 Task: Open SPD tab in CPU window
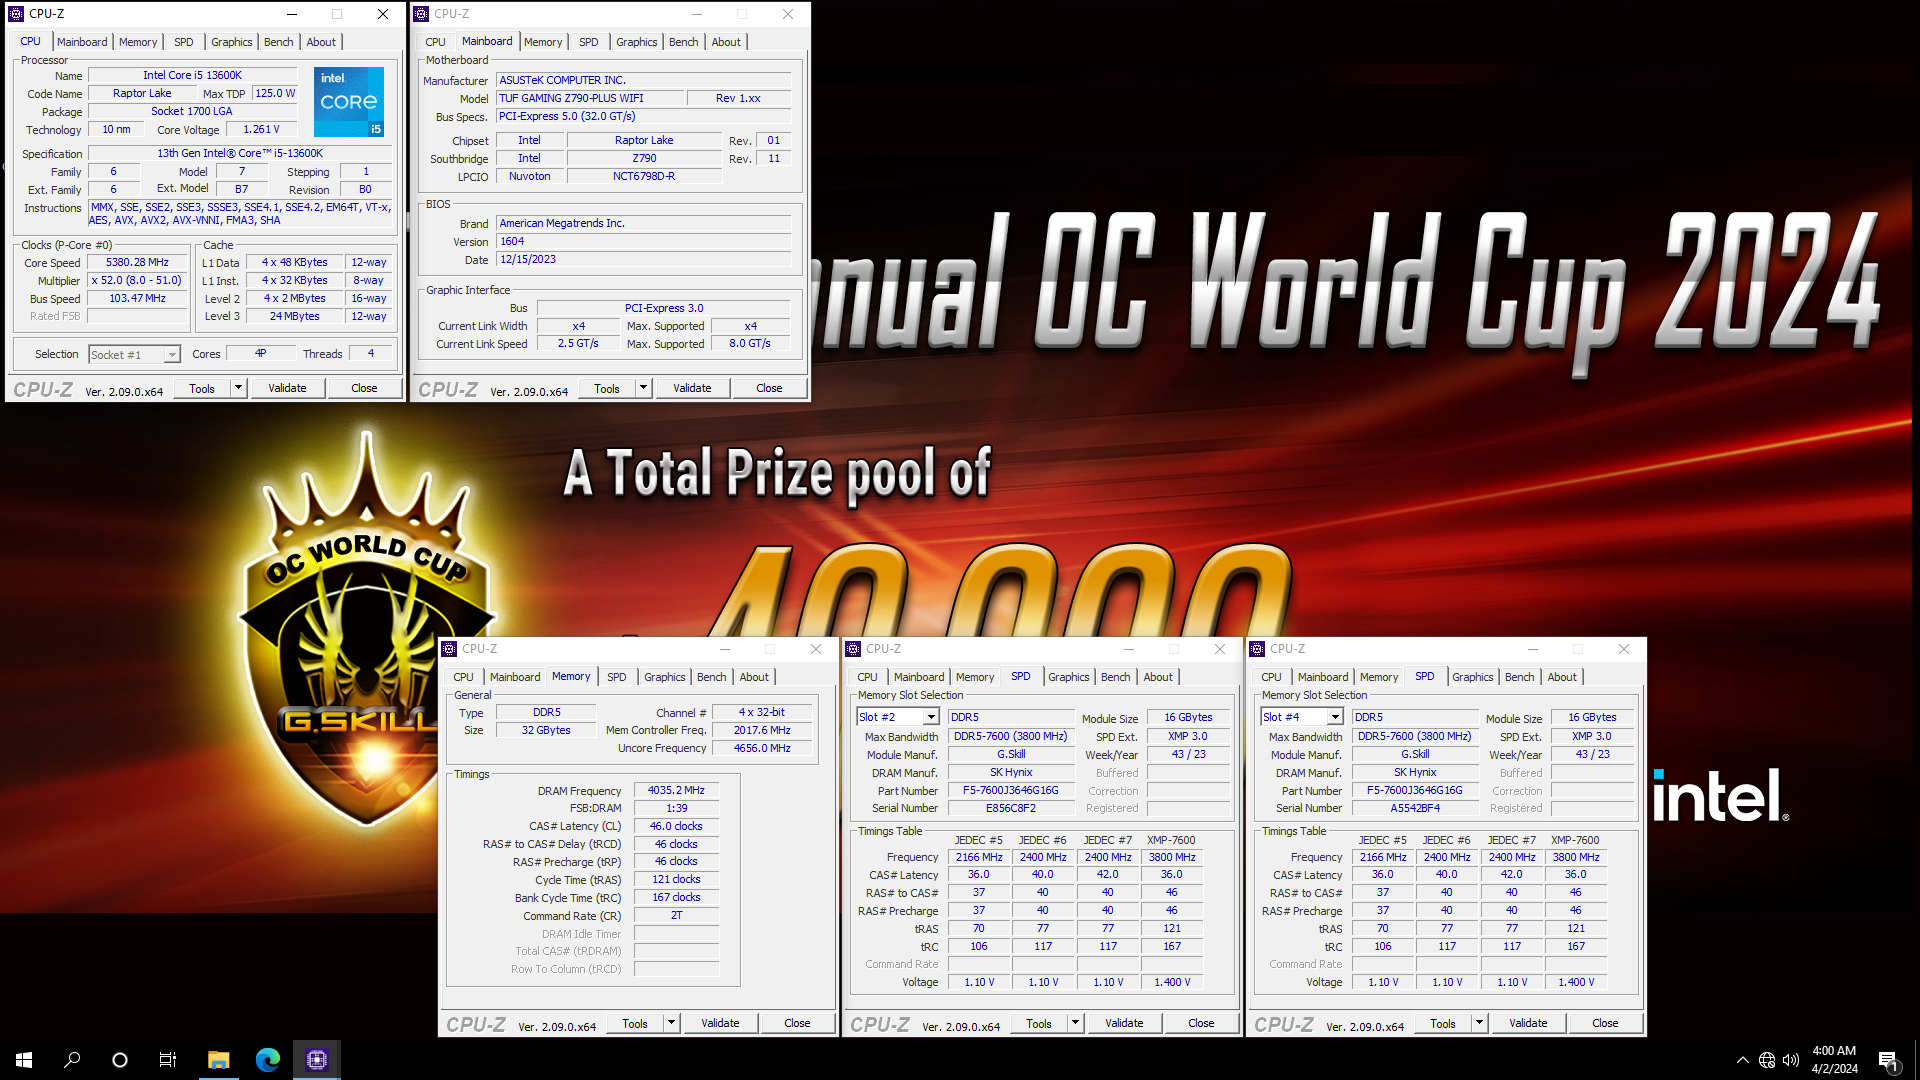point(184,42)
